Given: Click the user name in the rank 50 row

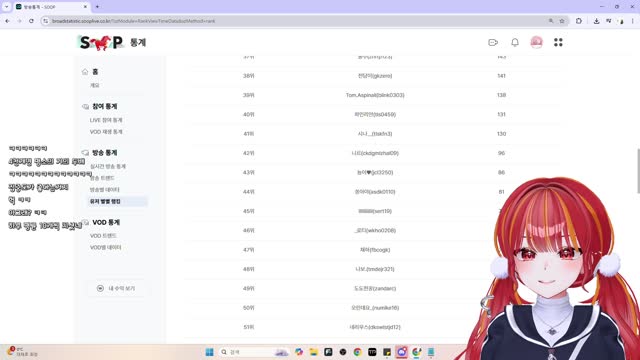Looking at the screenshot, I should point(375,308).
